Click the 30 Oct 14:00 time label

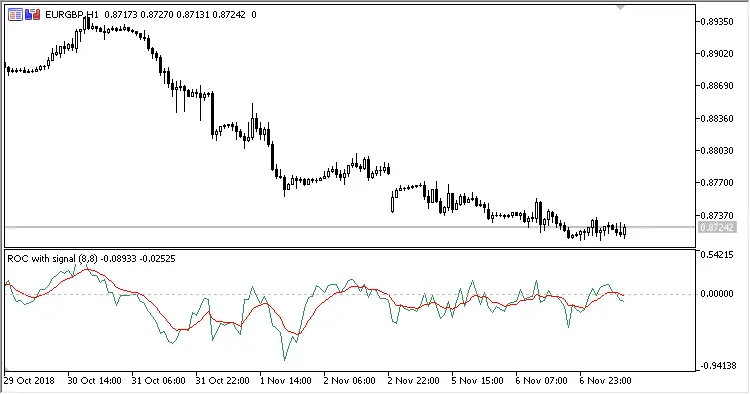(94, 381)
